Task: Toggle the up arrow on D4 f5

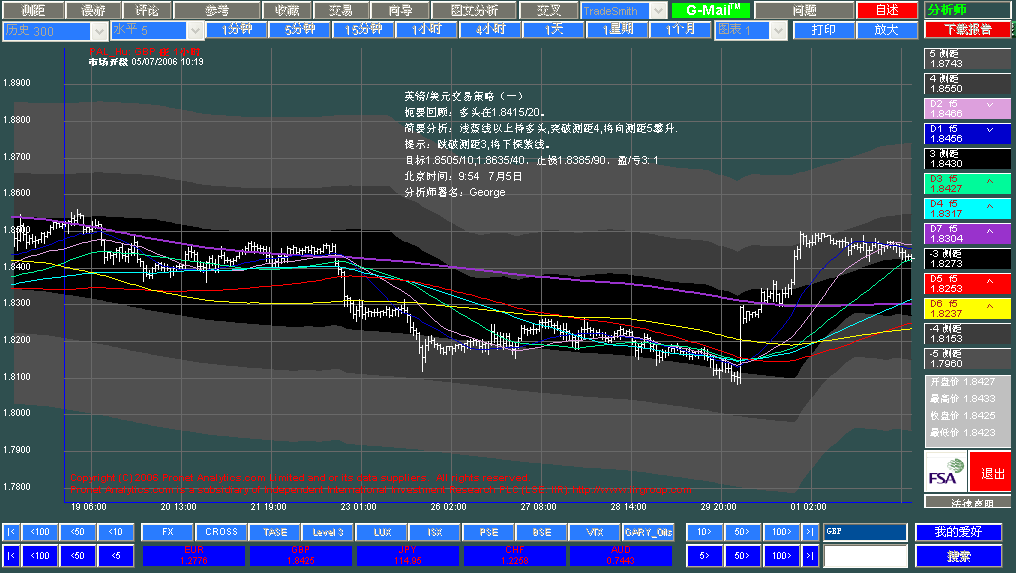Action: 990,205
